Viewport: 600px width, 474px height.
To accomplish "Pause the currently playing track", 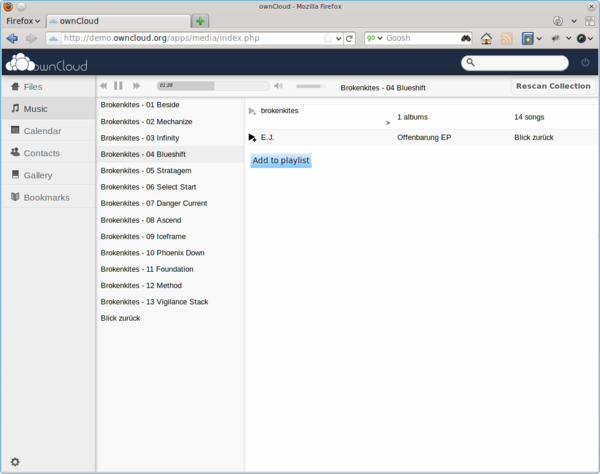I will 118,86.
